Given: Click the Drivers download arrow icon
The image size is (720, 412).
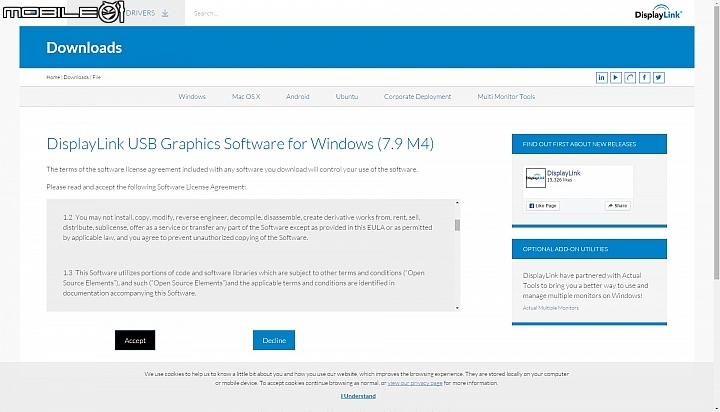Looking at the screenshot, I should point(165,13).
